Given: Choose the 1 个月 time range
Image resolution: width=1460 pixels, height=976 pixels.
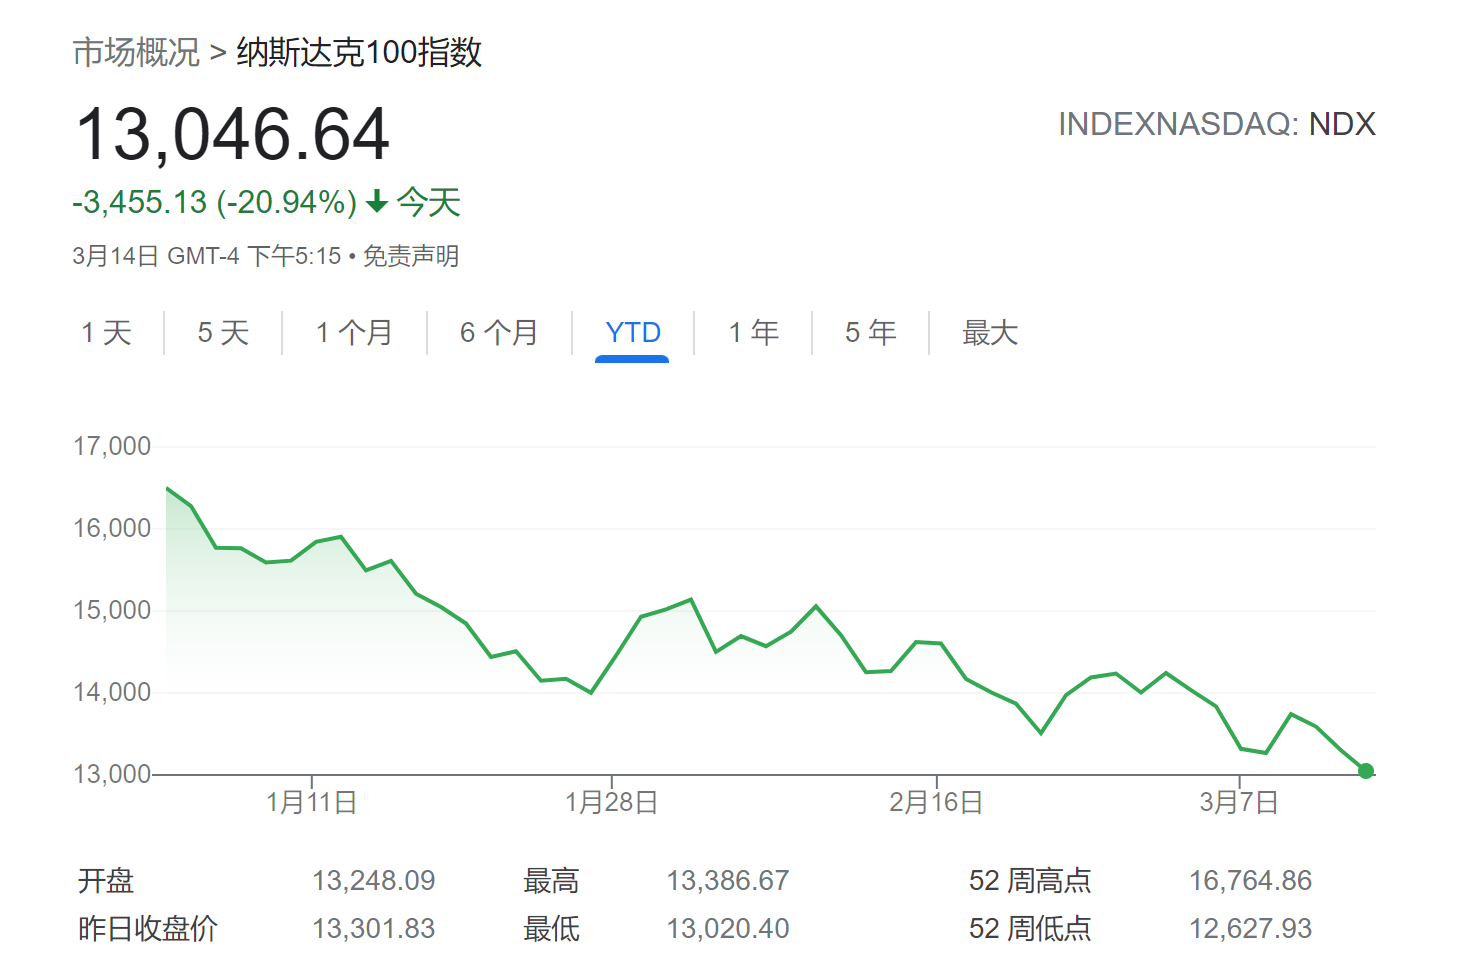Looking at the screenshot, I should coord(354,332).
